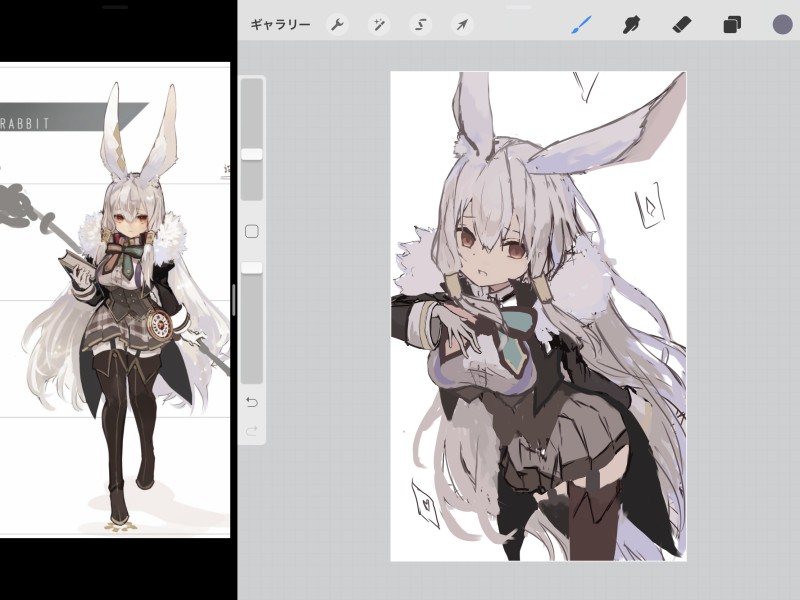Click the brush size slider handle
Viewport: 800px width, 600px height.
[252, 155]
